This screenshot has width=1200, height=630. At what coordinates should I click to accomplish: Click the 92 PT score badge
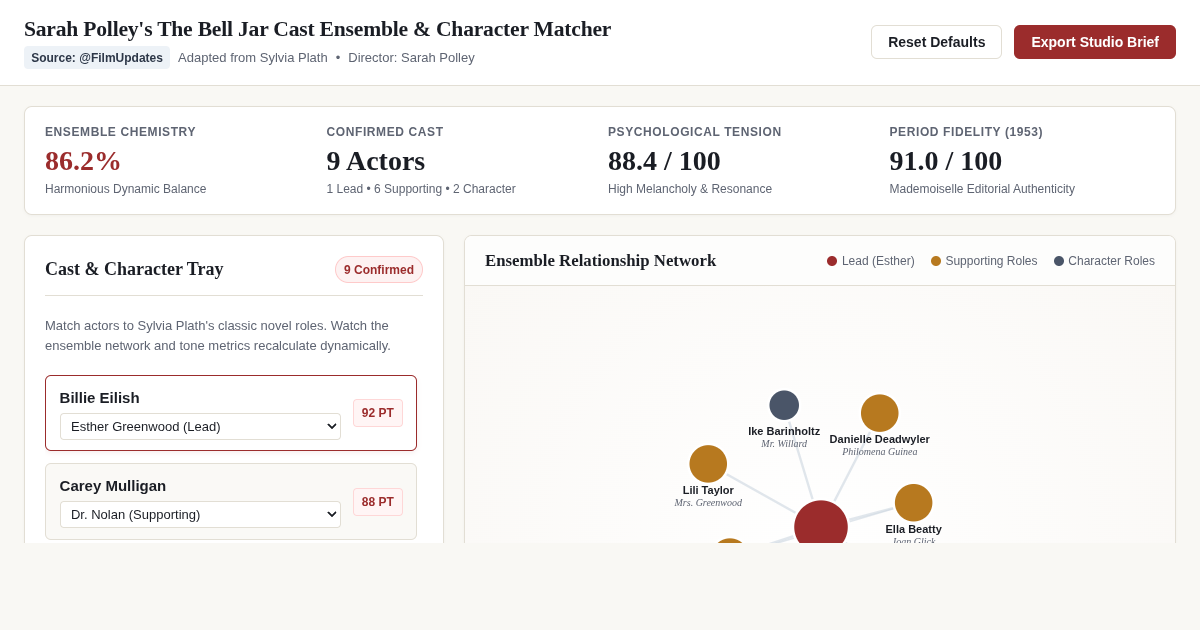point(378,413)
